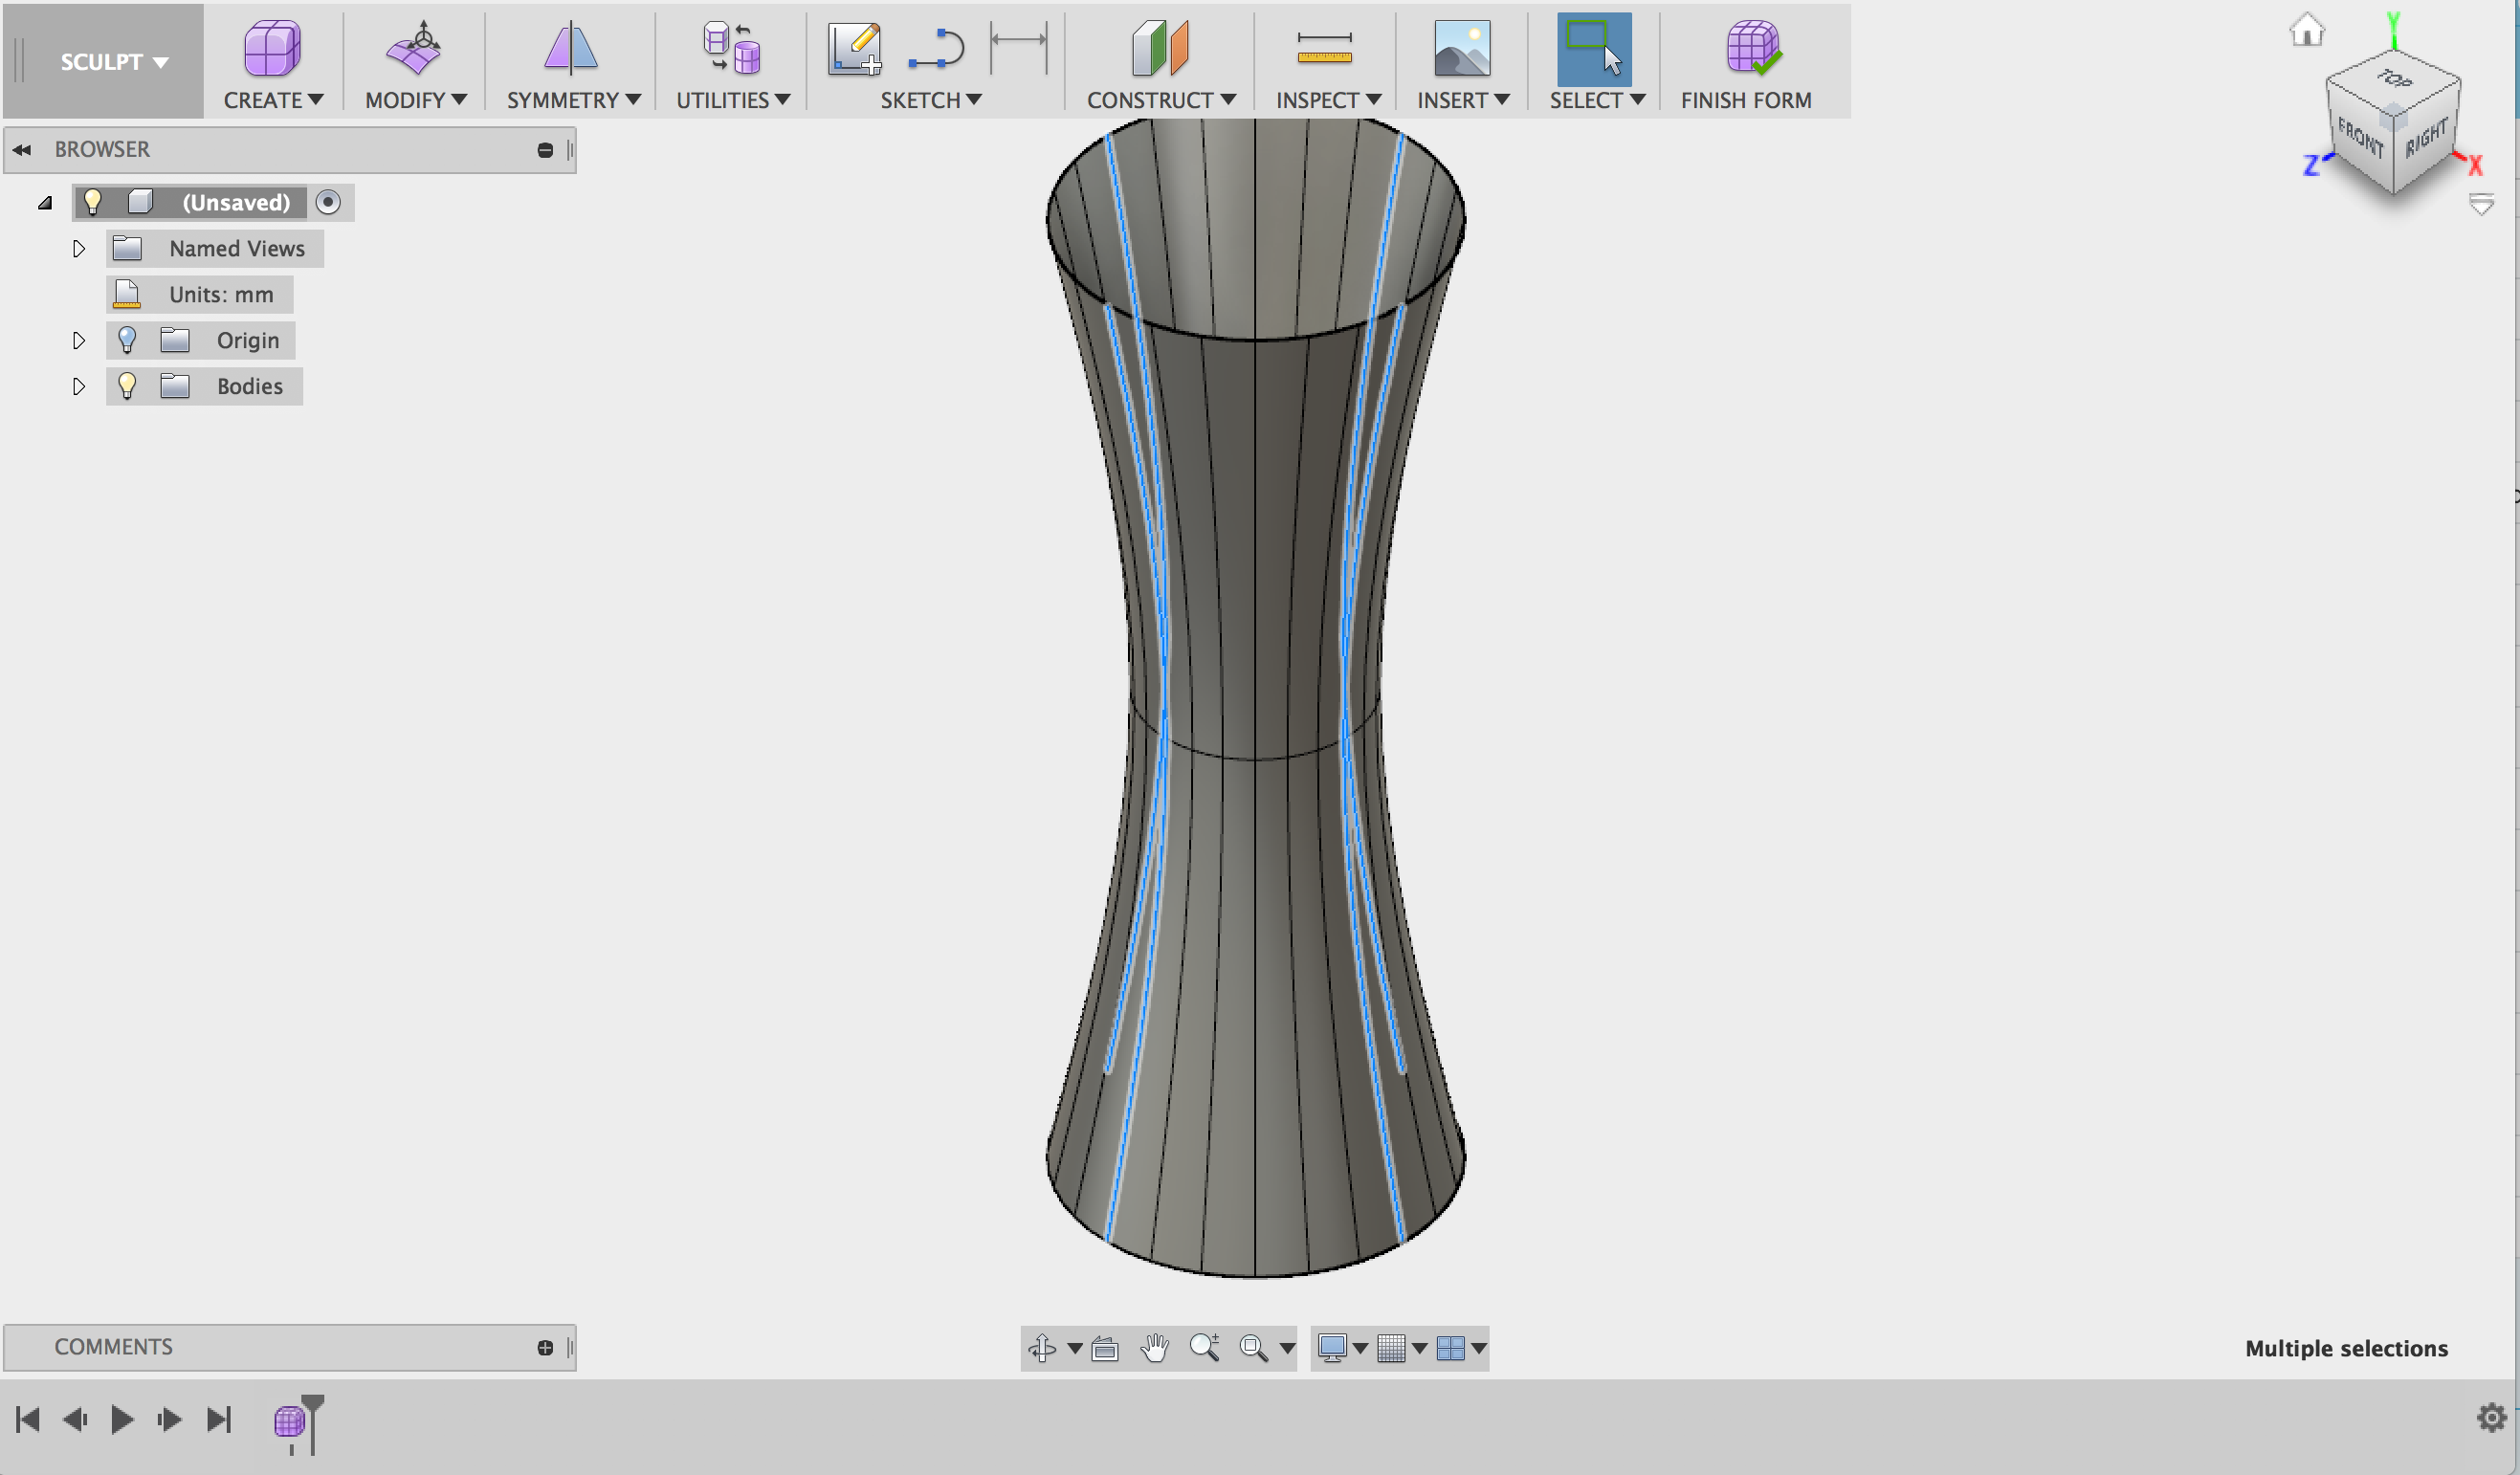Open timeline settings gear icon
Viewport: 2520px width, 1475px height.
point(2491,1417)
